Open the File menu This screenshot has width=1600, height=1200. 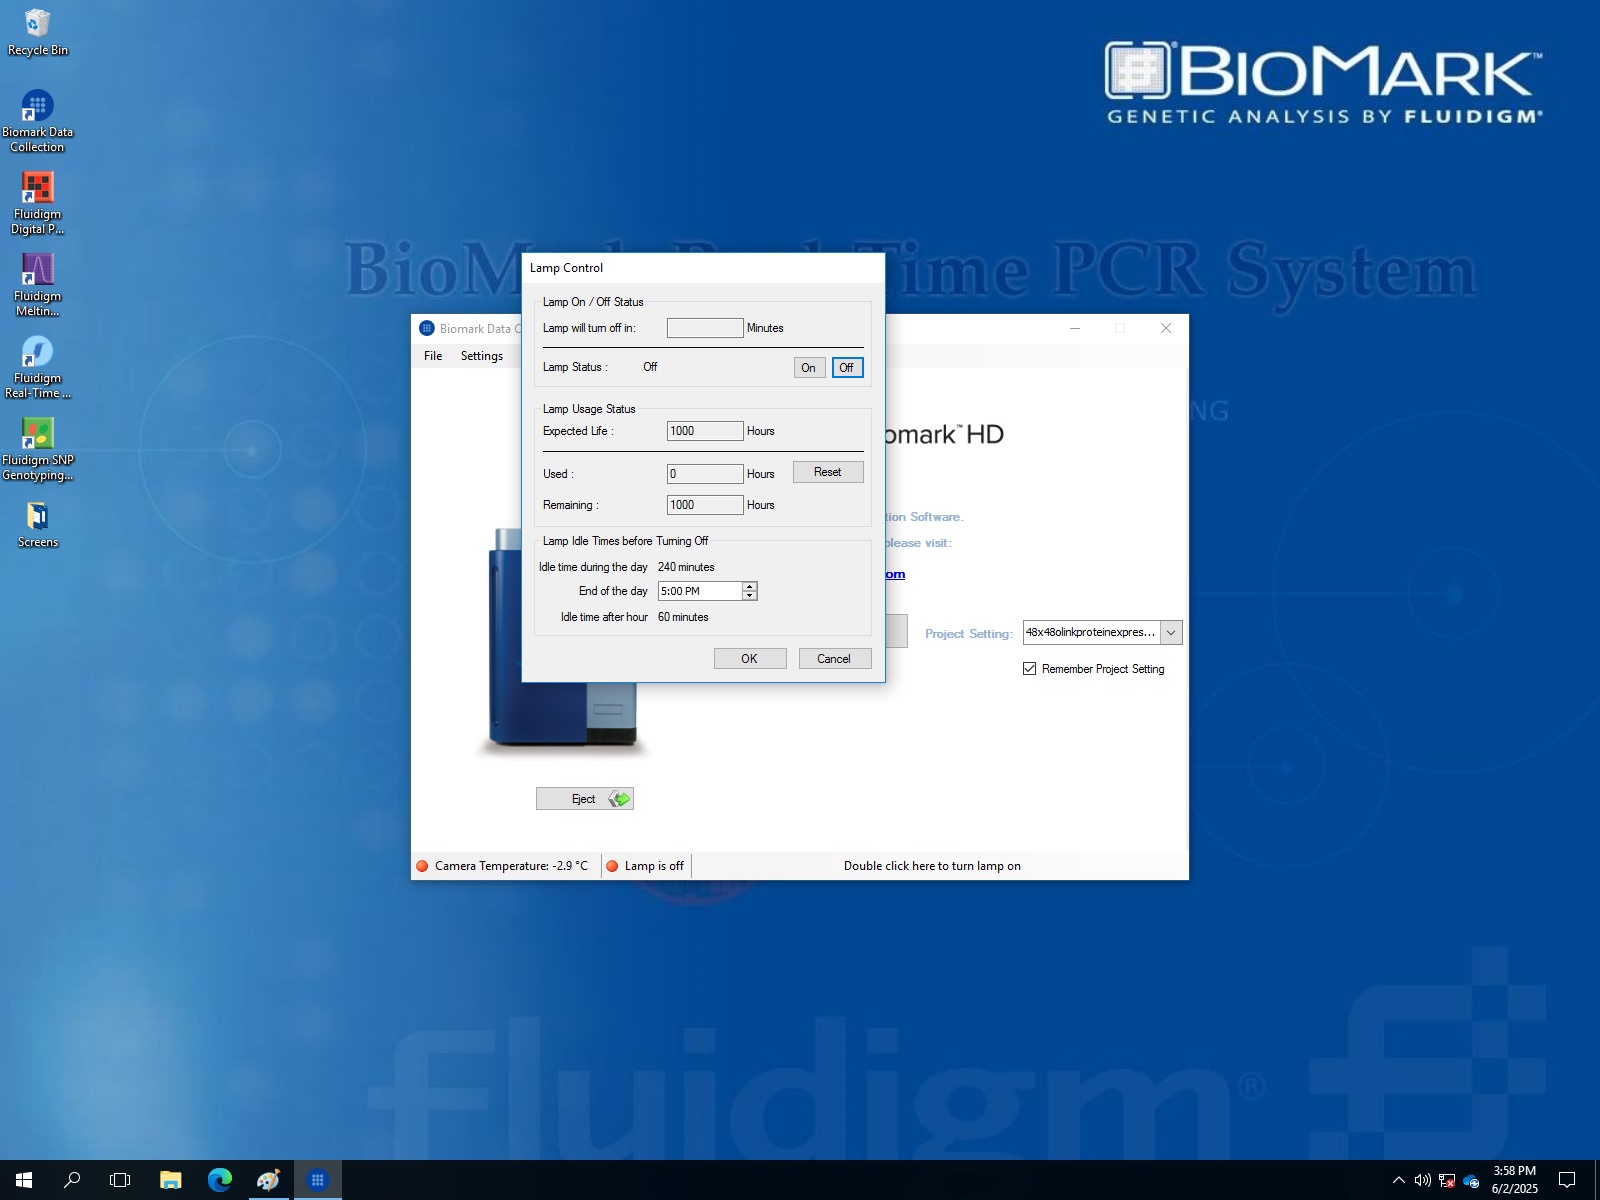[432, 355]
